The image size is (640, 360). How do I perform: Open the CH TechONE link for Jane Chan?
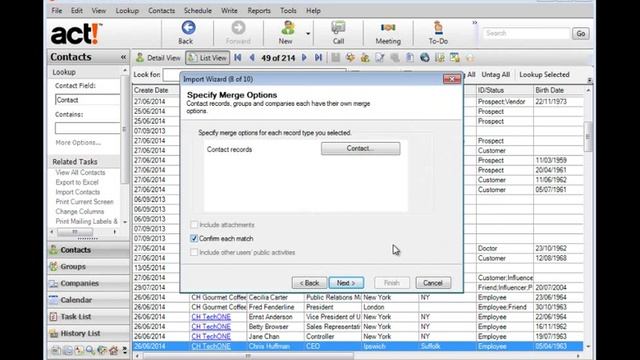pos(211,337)
